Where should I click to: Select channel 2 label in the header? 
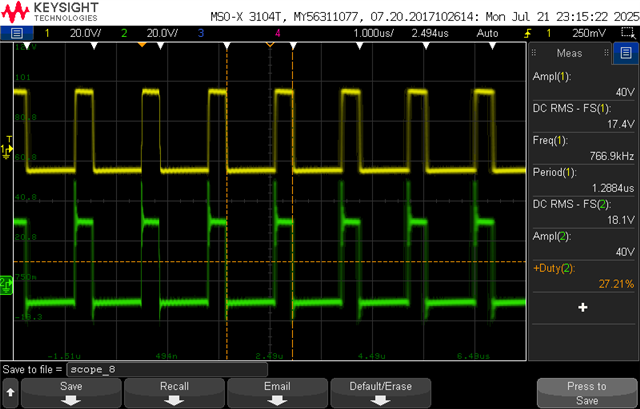click(x=124, y=33)
